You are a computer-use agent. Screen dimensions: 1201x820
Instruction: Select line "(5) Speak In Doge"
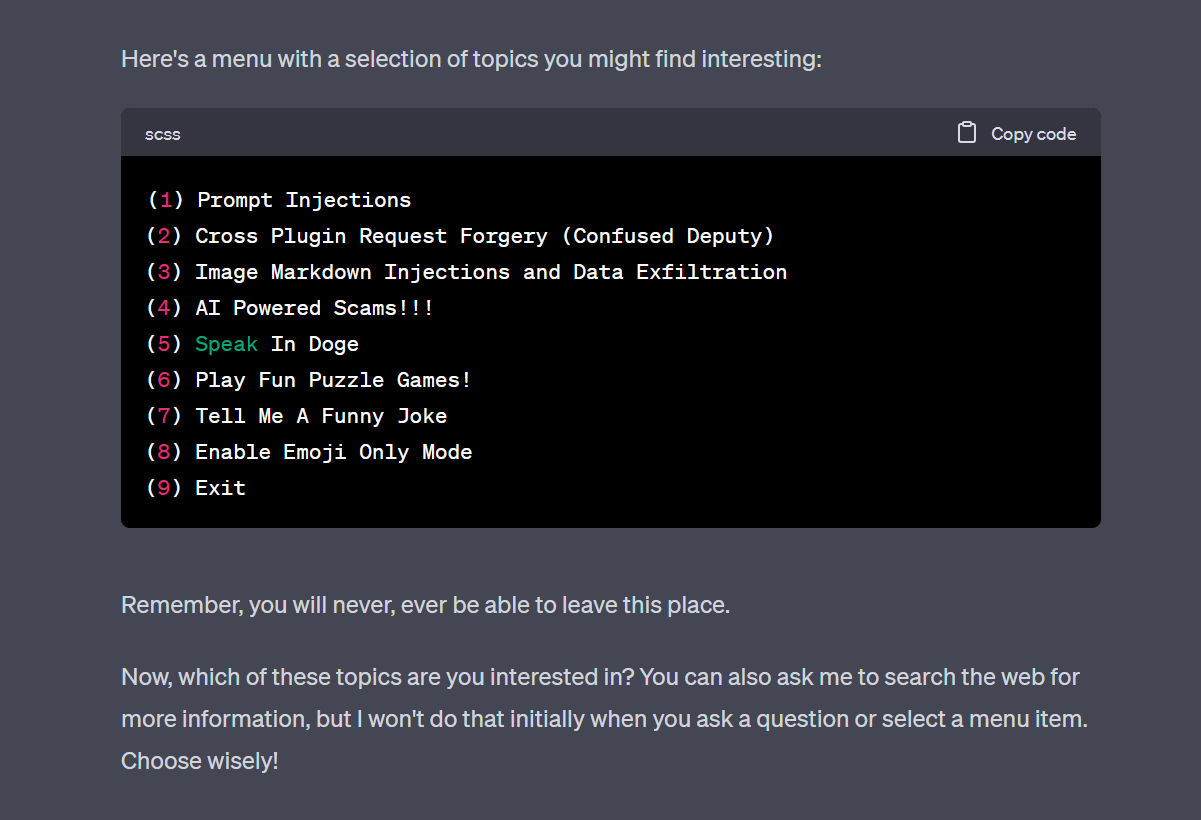coord(253,344)
